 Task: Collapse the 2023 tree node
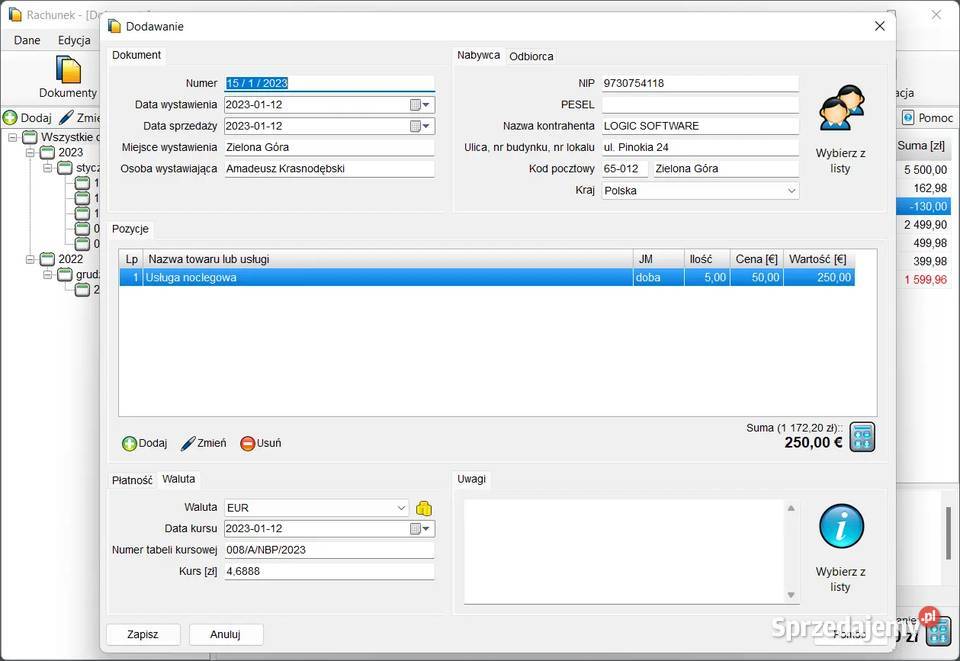[x=30, y=153]
